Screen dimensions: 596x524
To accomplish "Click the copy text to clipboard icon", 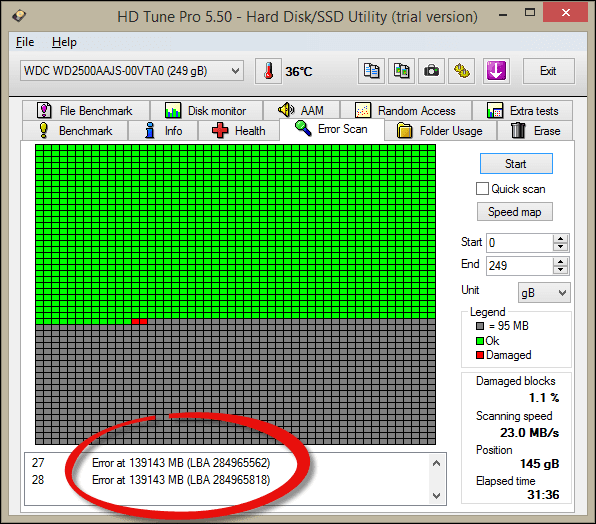I will (x=371, y=71).
